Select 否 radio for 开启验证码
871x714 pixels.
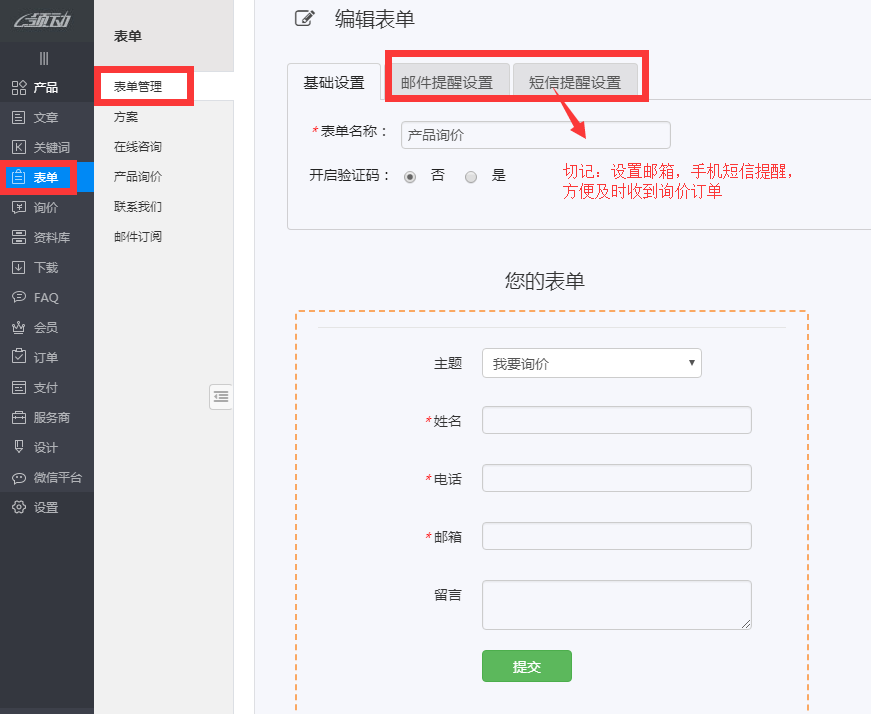tap(410, 177)
